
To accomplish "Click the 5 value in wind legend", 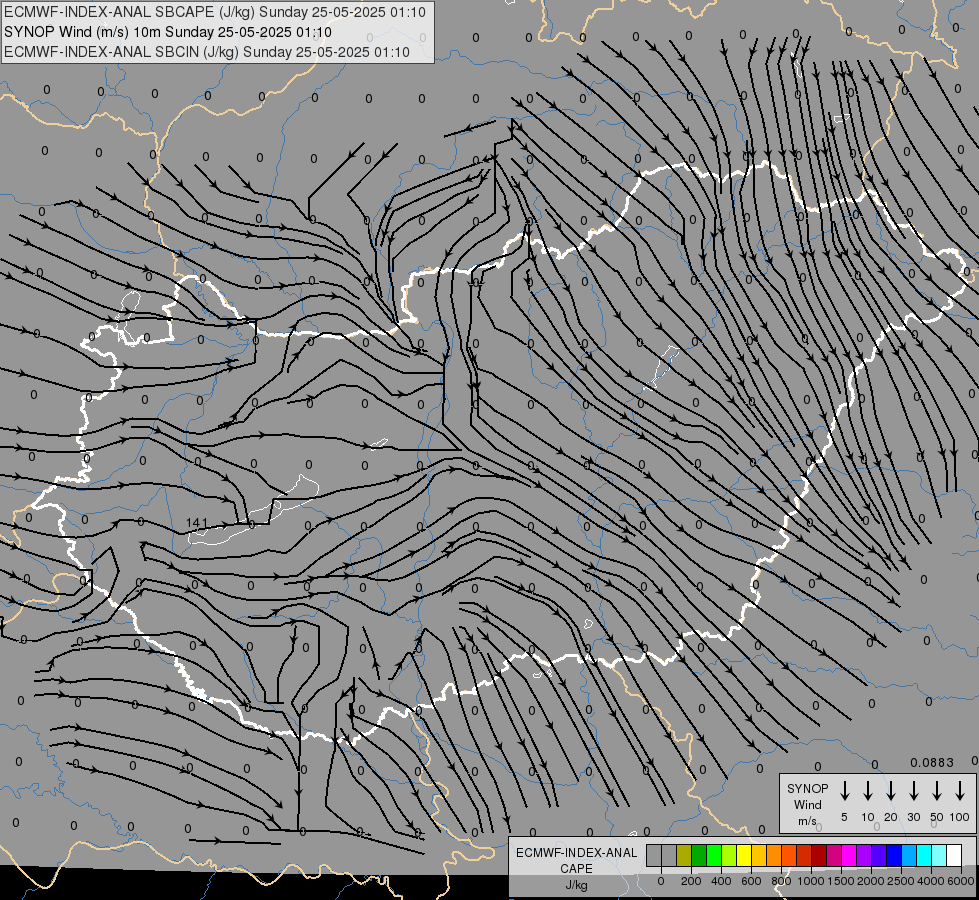I will 844,817.
